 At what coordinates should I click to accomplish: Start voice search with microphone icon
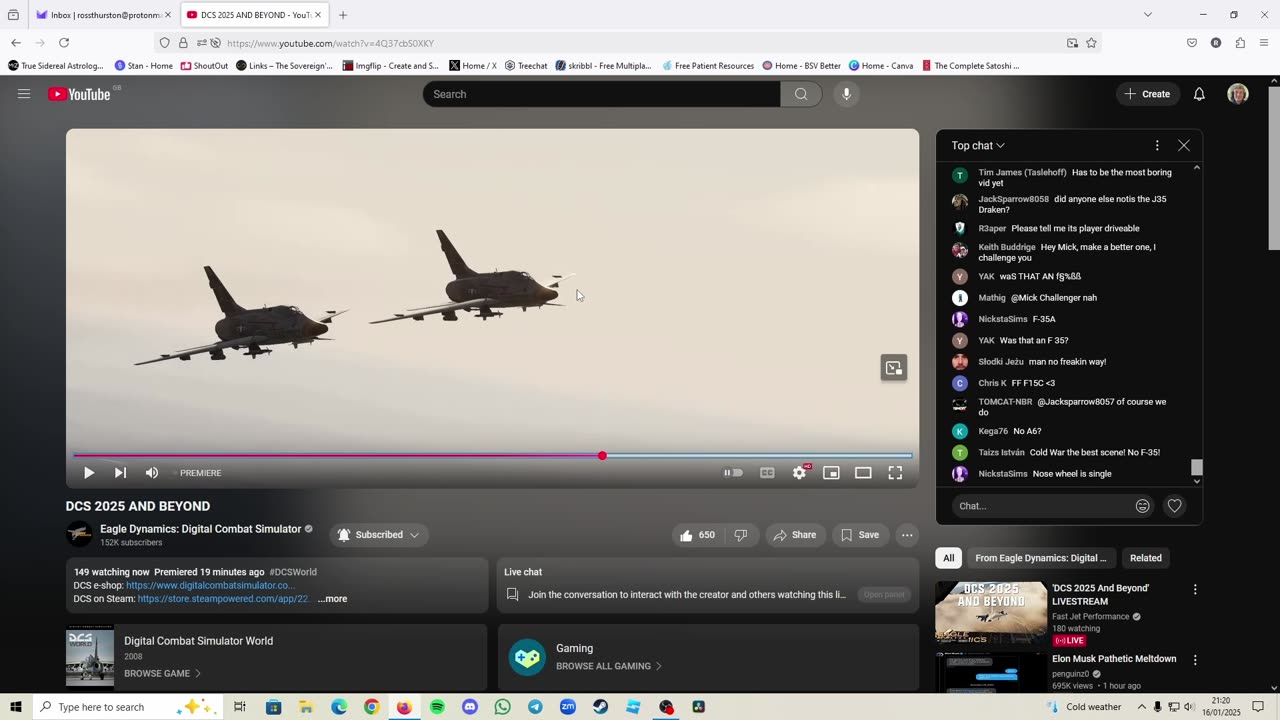846,94
